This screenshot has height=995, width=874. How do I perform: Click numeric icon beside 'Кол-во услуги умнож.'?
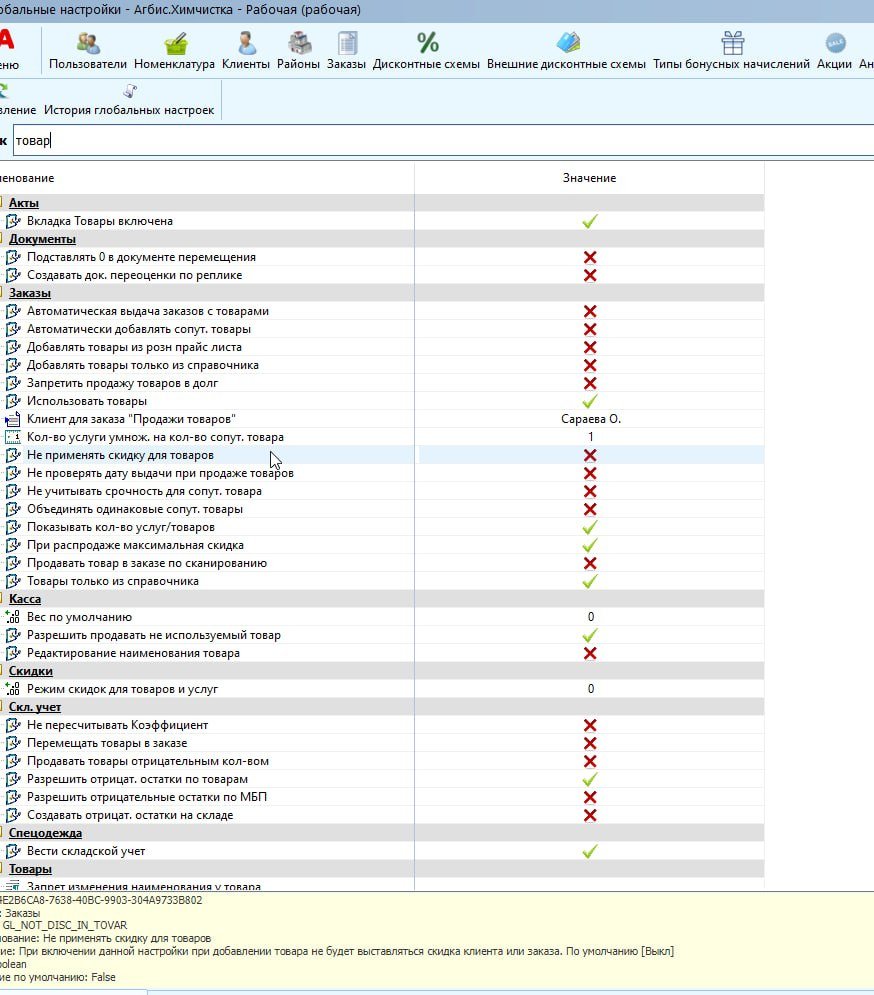pos(13,437)
